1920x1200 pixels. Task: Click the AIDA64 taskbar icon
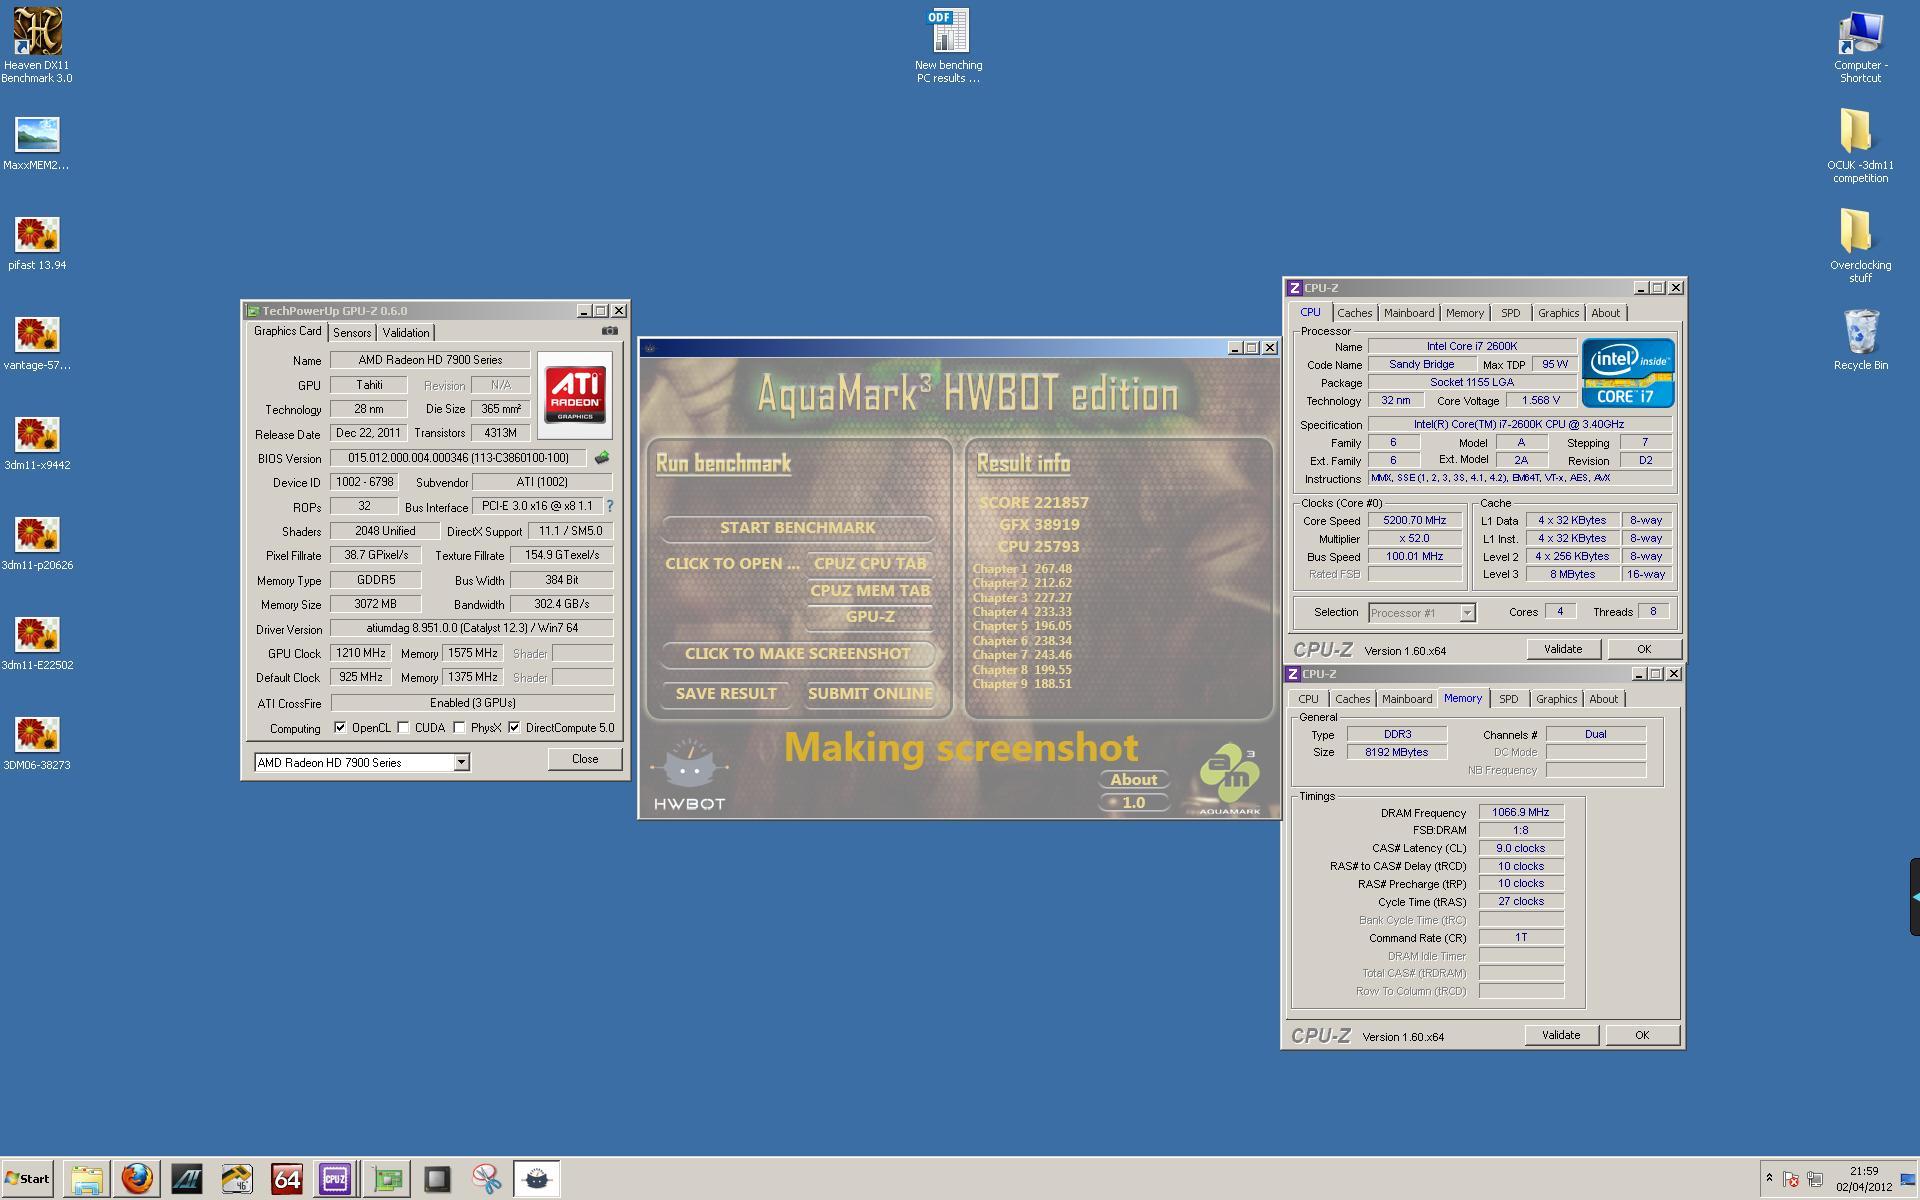click(287, 1179)
